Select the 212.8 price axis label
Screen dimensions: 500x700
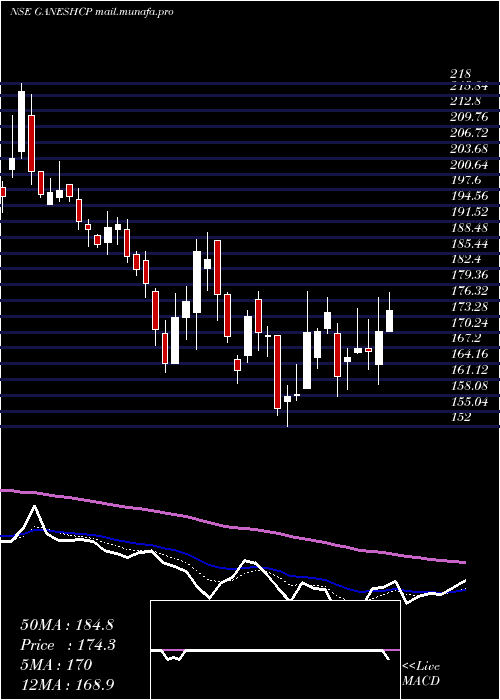tap(465, 100)
